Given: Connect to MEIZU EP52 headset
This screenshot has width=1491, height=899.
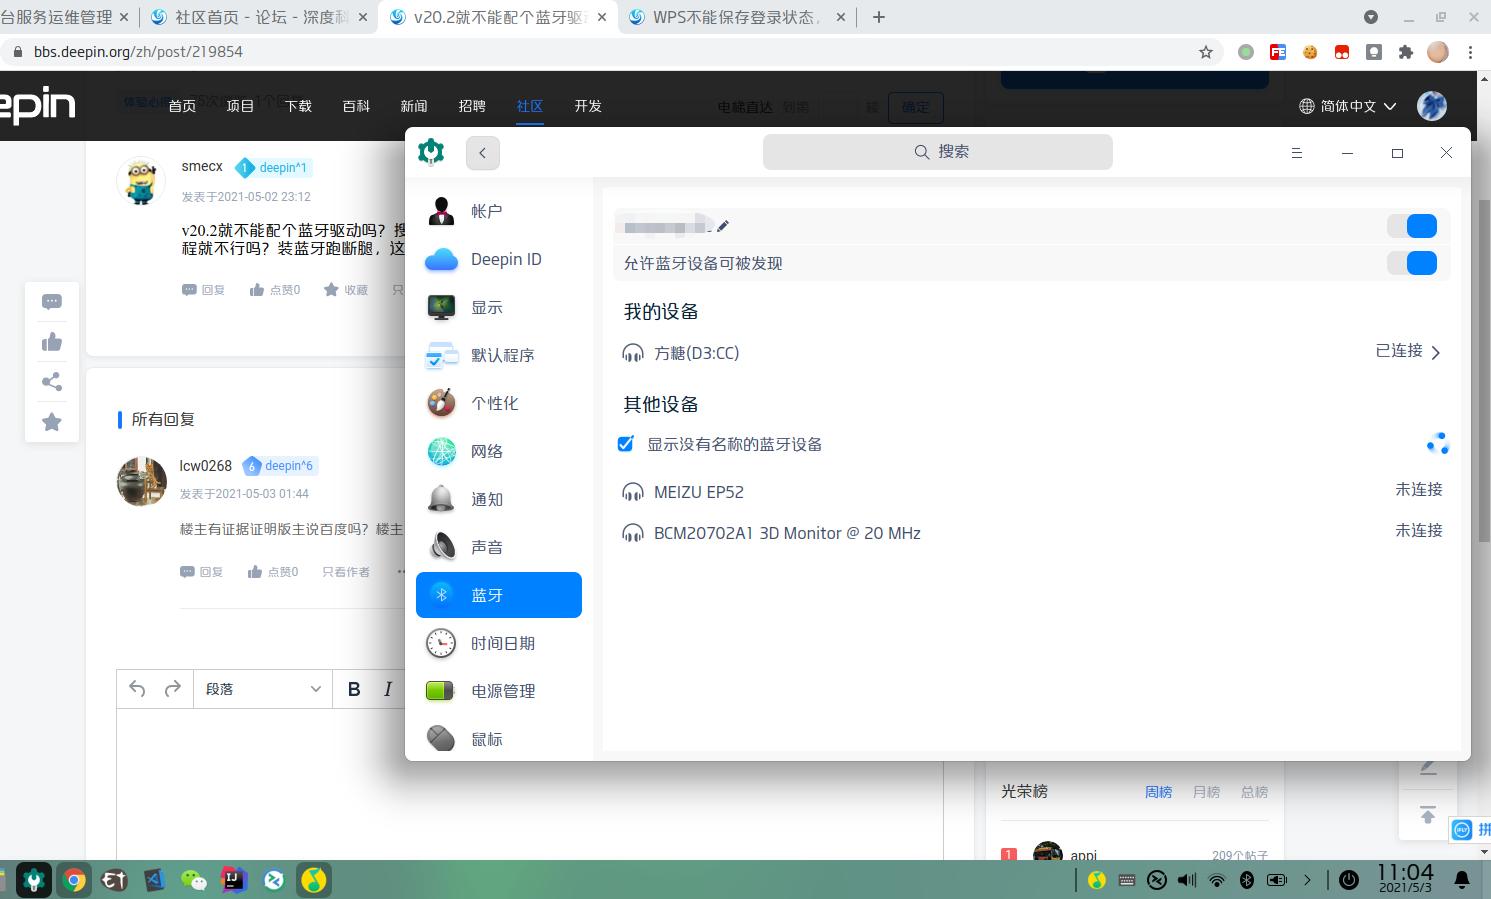Looking at the screenshot, I should 1032,491.
